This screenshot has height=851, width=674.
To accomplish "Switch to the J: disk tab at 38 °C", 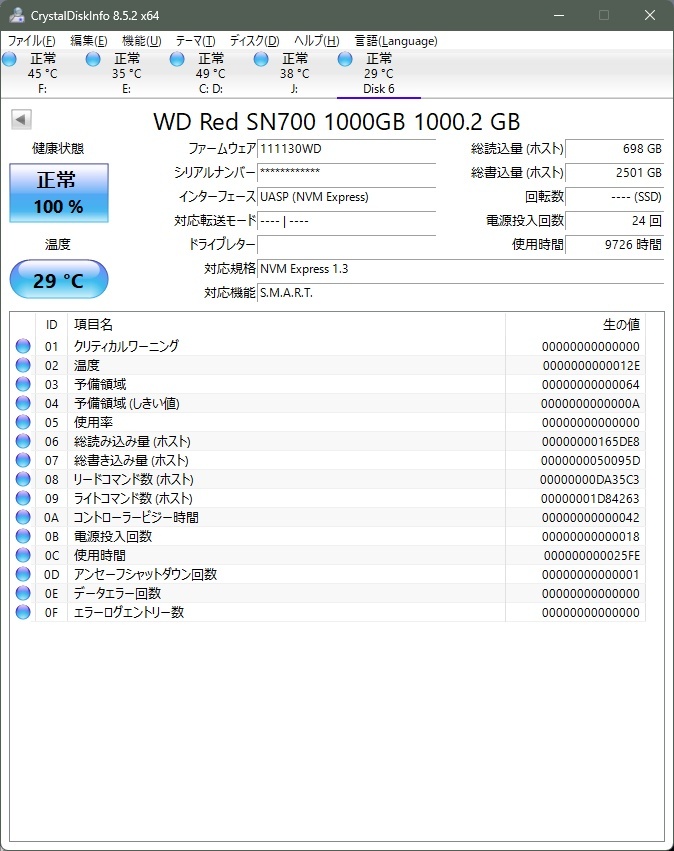I will coord(295,73).
